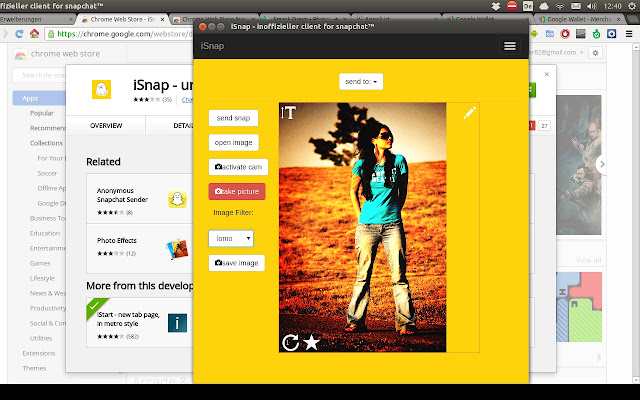Click the Hobbit banner thumbnail
The height and width of the screenshot is (400, 640).
pos(579,165)
